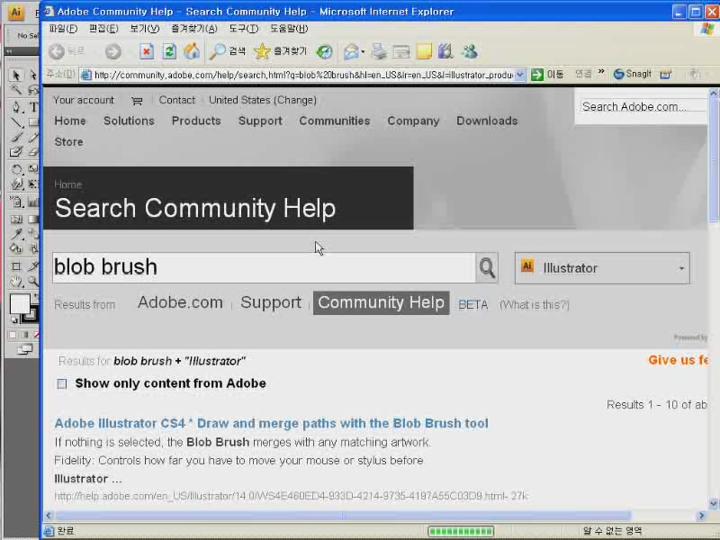
Task: Switch results to the Support tab
Action: click(271, 303)
